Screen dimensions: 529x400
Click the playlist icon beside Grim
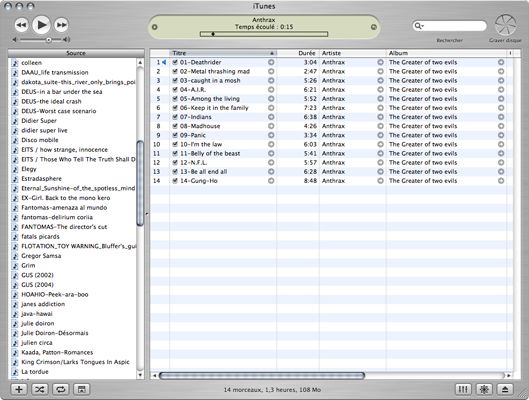click(x=15, y=266)
